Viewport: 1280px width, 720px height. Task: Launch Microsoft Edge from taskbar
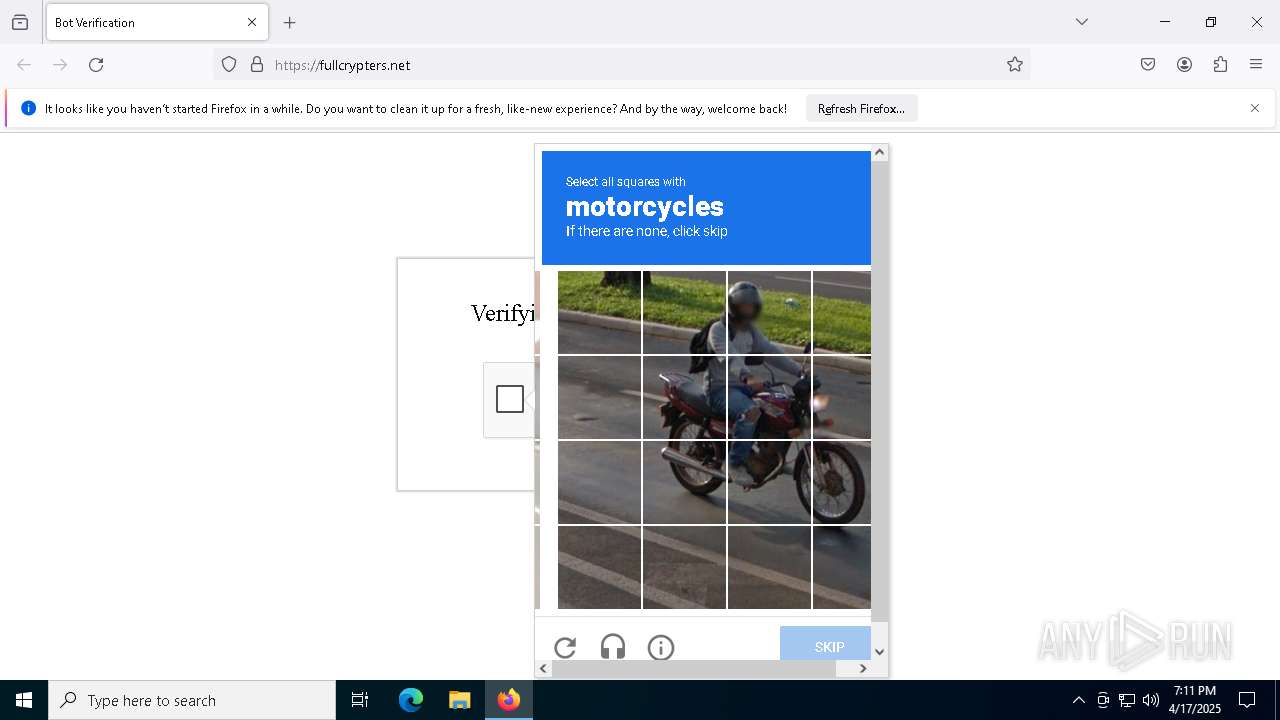[411, 700]
